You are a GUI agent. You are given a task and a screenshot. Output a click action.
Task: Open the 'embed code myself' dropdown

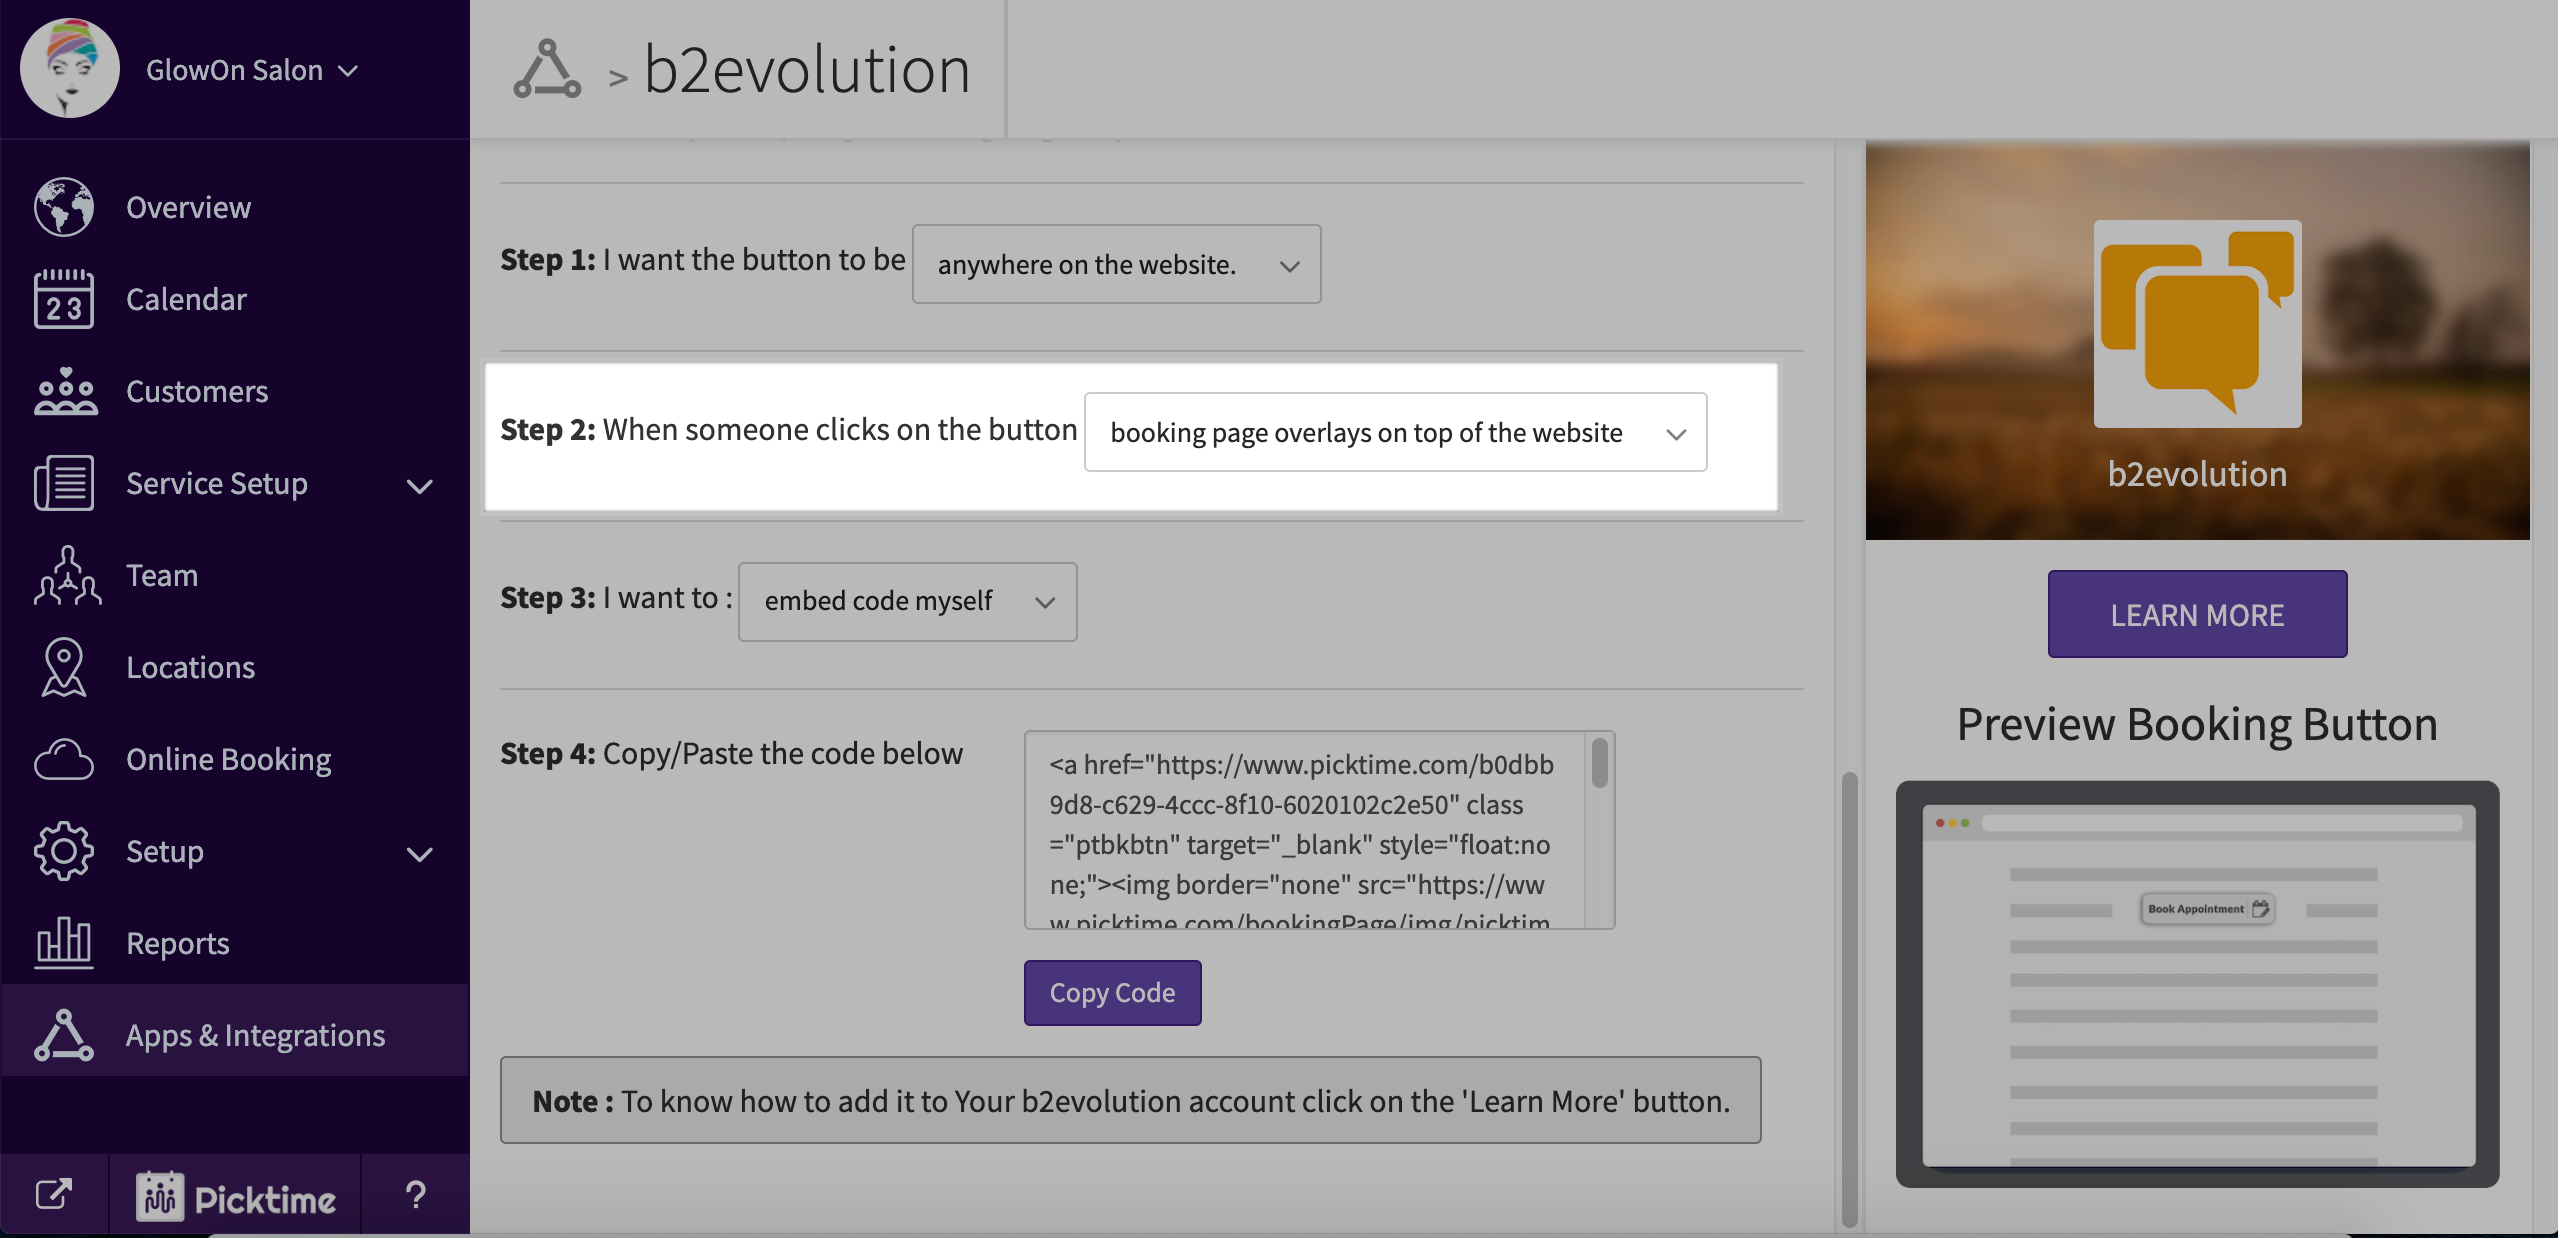pyautogui.click(x=907, y=601)
